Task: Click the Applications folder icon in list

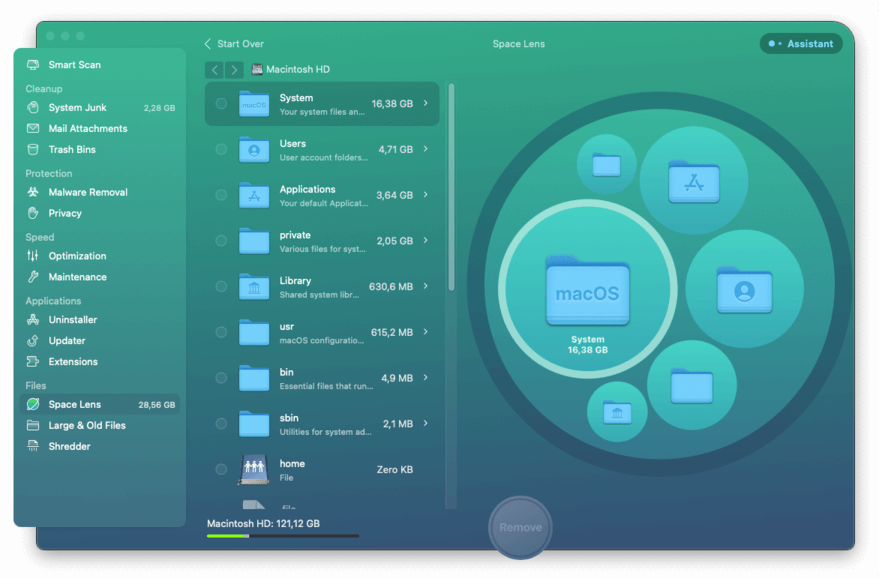Action: pyautogui.click(x=254, y=195)
